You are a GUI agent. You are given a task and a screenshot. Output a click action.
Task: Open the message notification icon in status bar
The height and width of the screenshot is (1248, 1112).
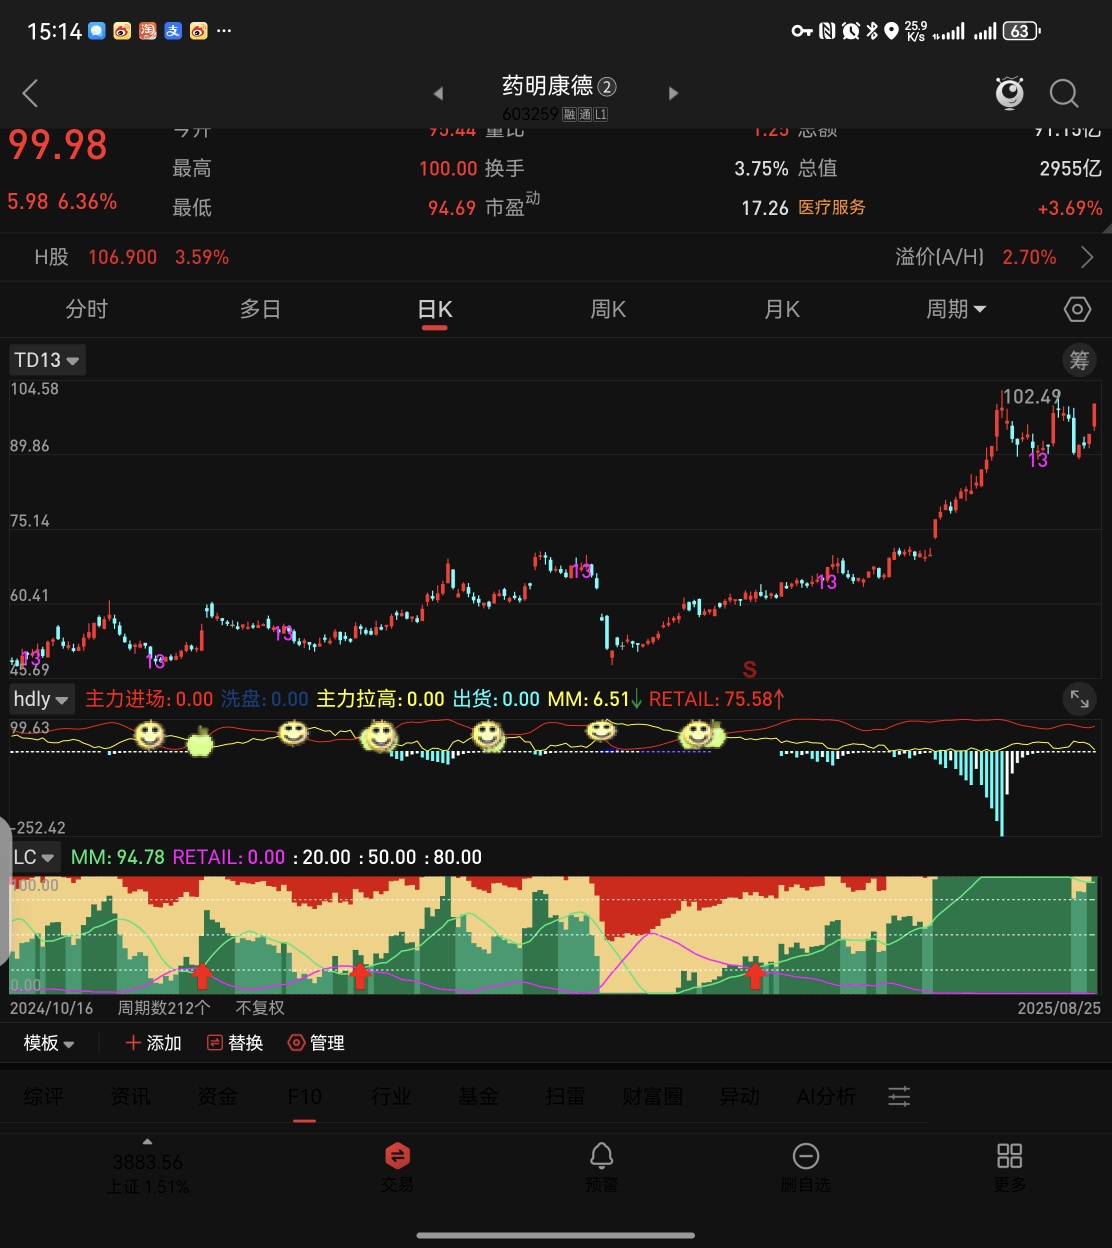click(x=97, y=31)
